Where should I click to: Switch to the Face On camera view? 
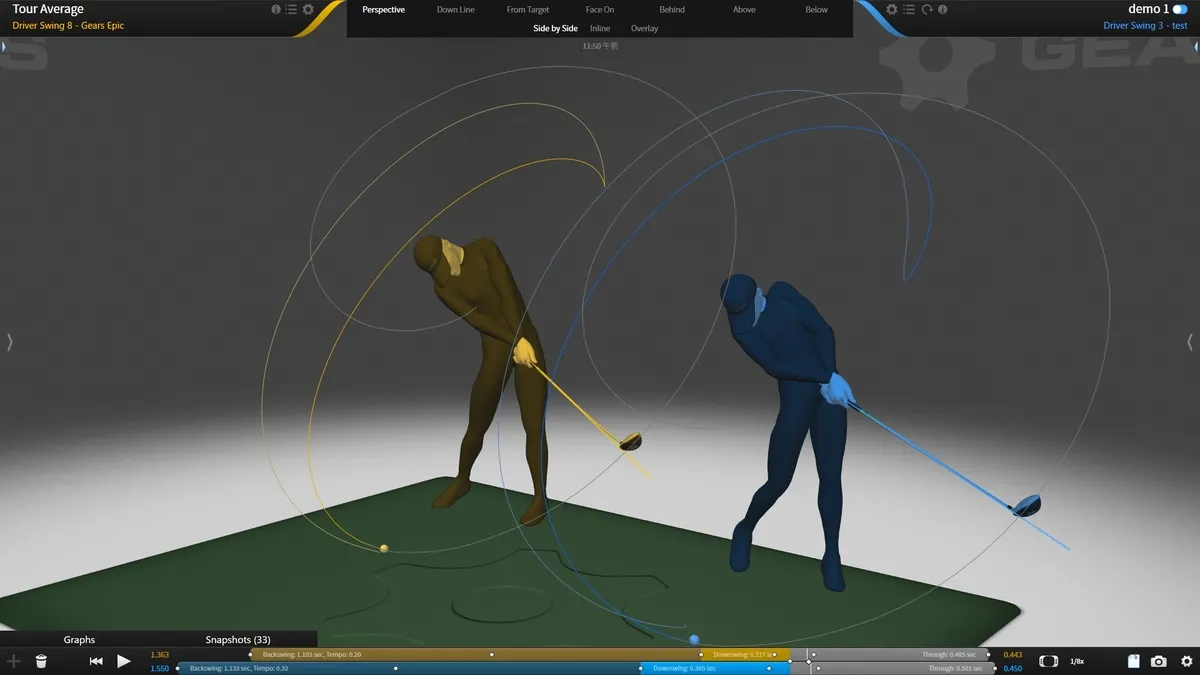[x=600, y=10]
